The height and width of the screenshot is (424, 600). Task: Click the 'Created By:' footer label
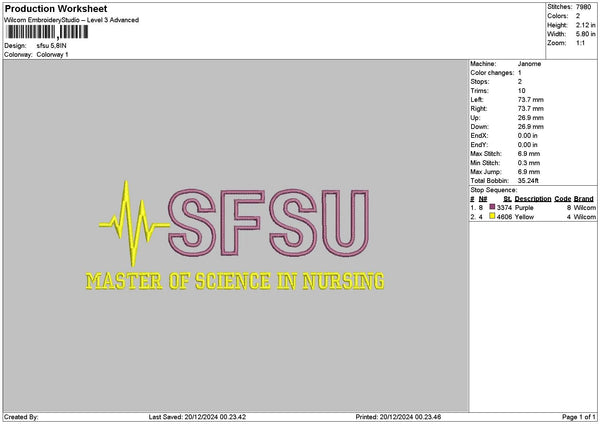[21, 417]
